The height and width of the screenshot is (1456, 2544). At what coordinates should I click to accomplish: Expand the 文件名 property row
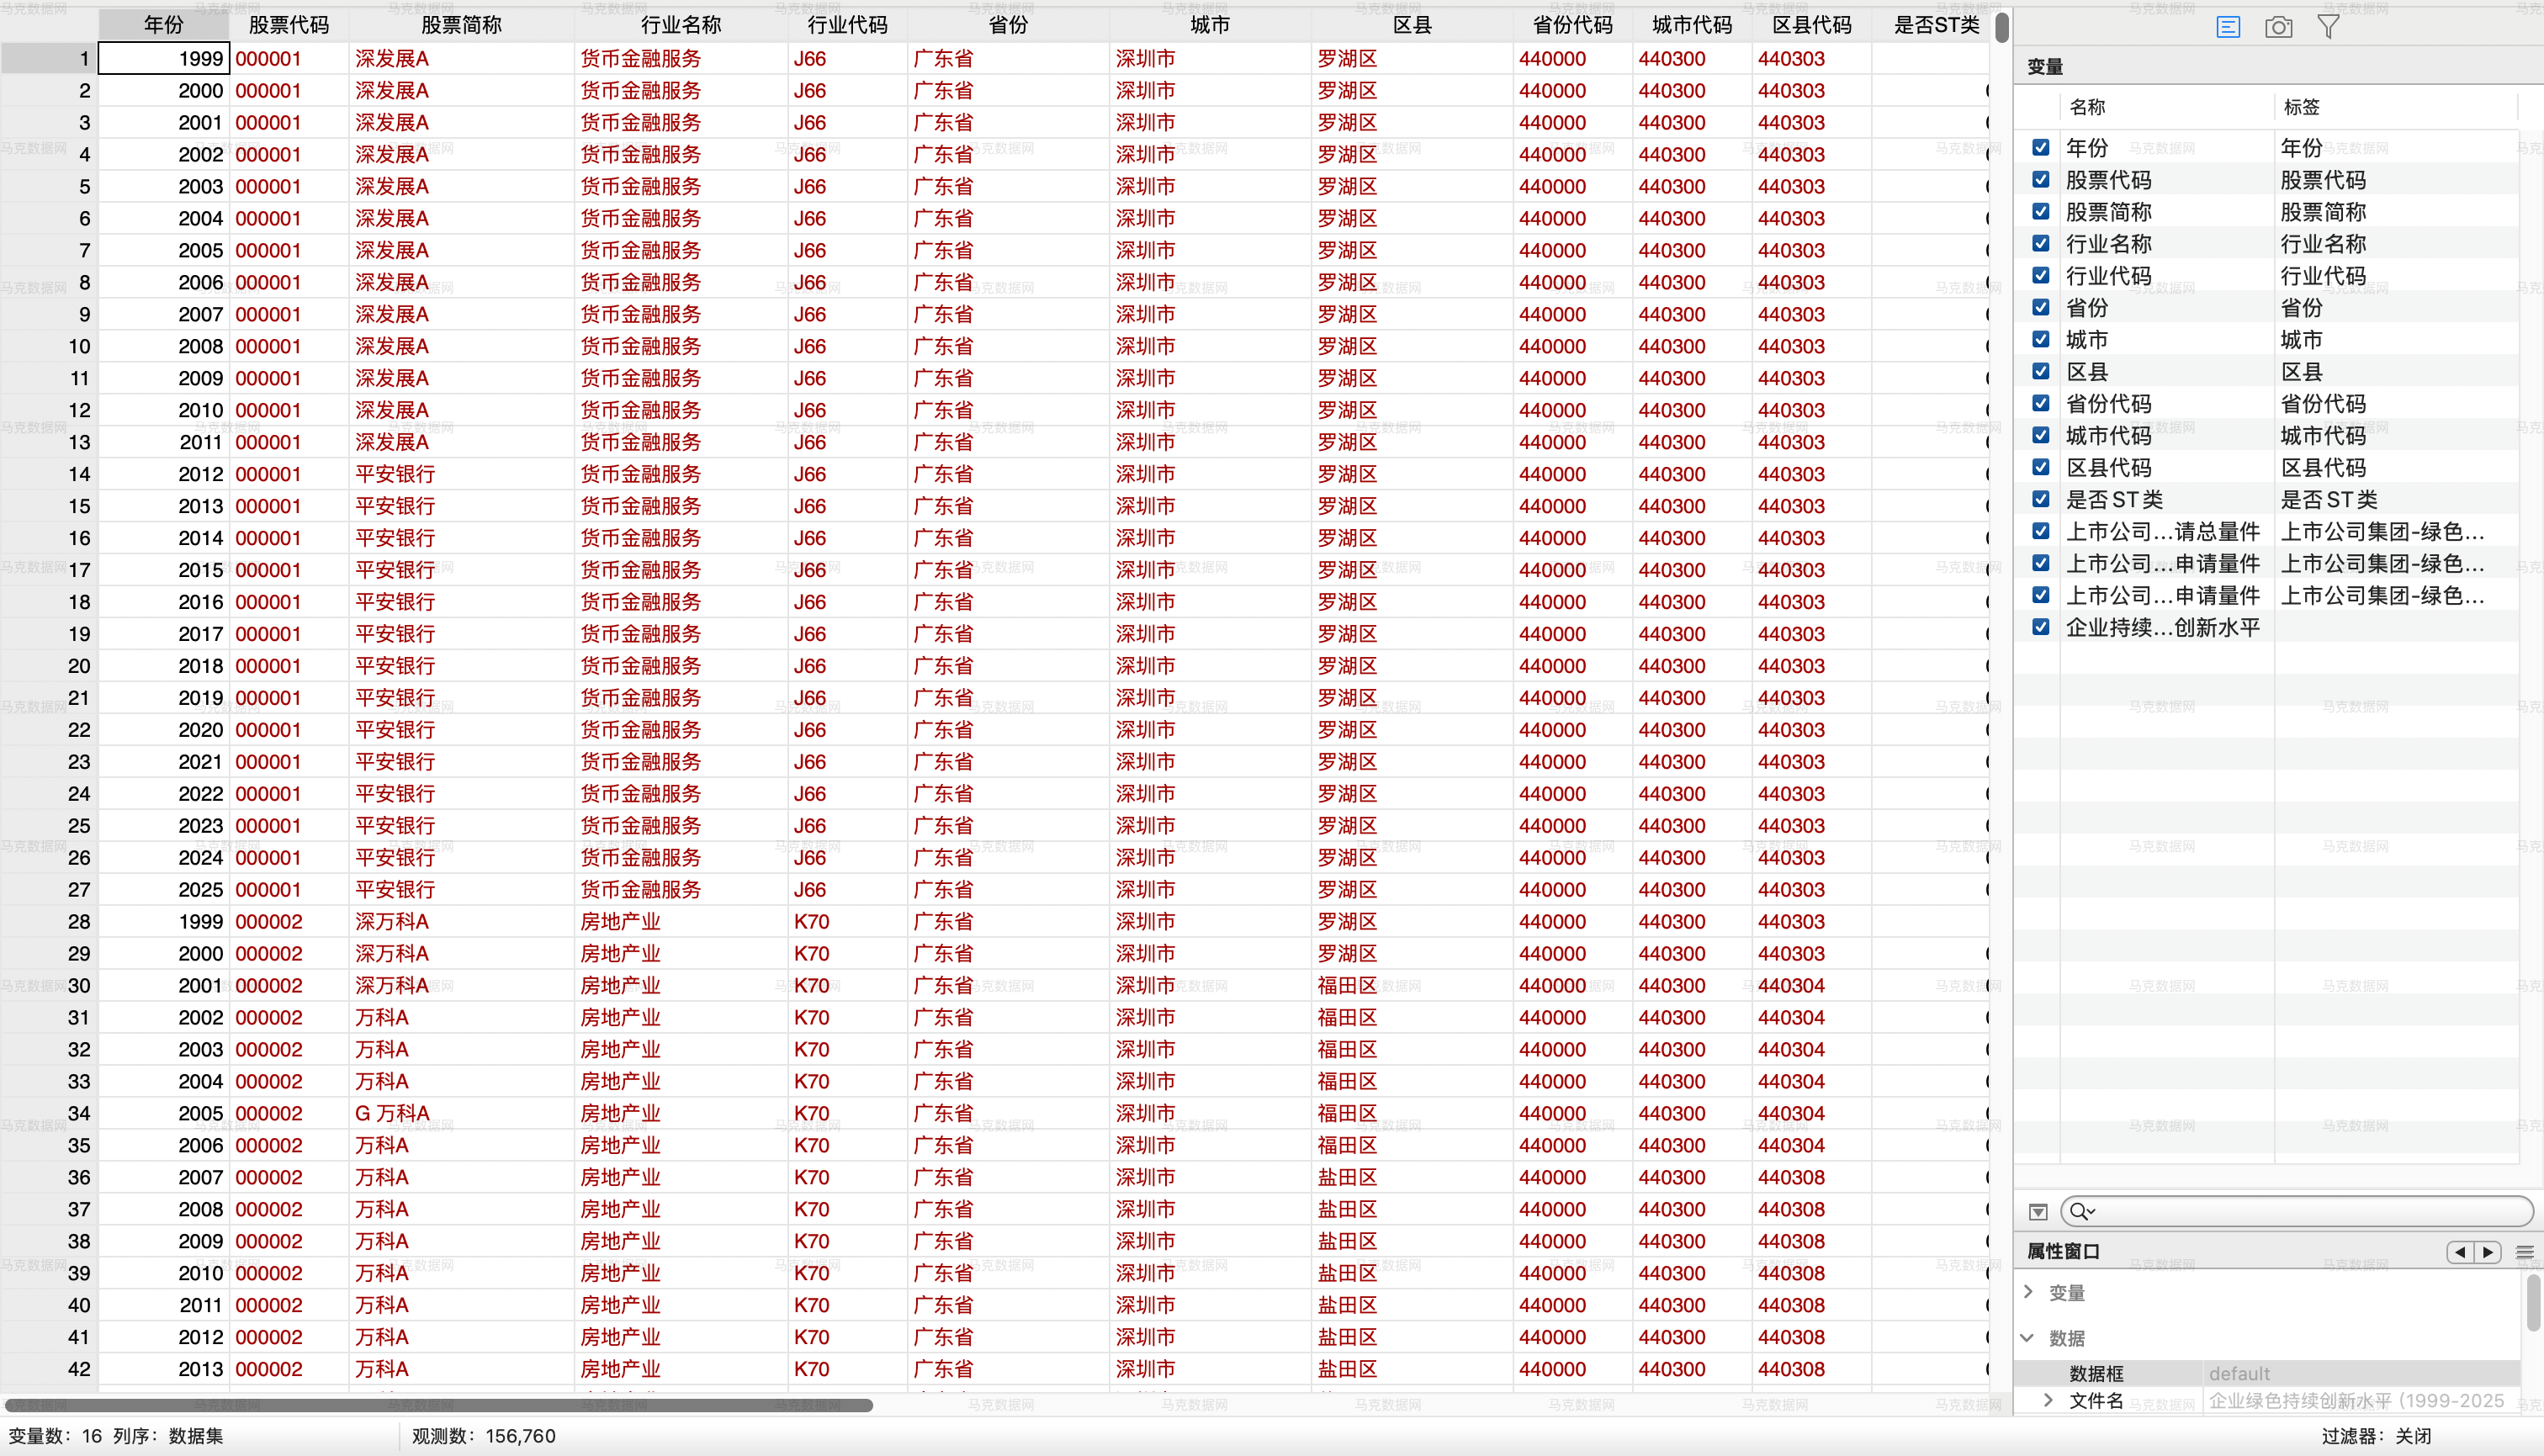(x=2048, y=1400)
